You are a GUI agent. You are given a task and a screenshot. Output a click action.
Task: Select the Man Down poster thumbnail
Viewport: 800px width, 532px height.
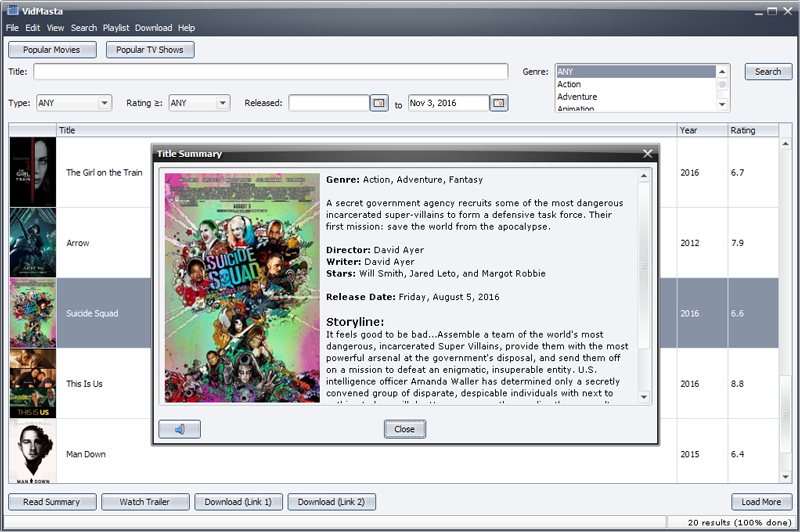[x=33, y=451]
